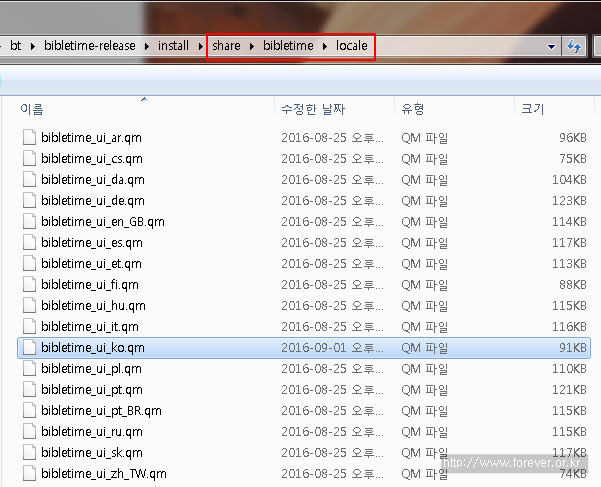Click the bibletime_ui_ko.qm file icon
This screenshot has height=487, width=601.
30,348
